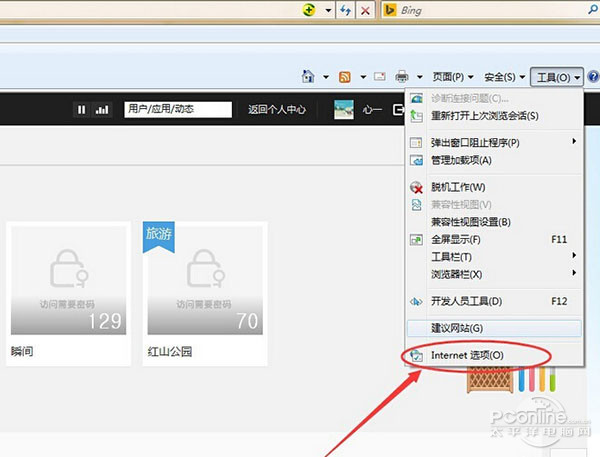Click the 瞬间 album title
This screenshot has width=600, height=457.
click(22, 351)
